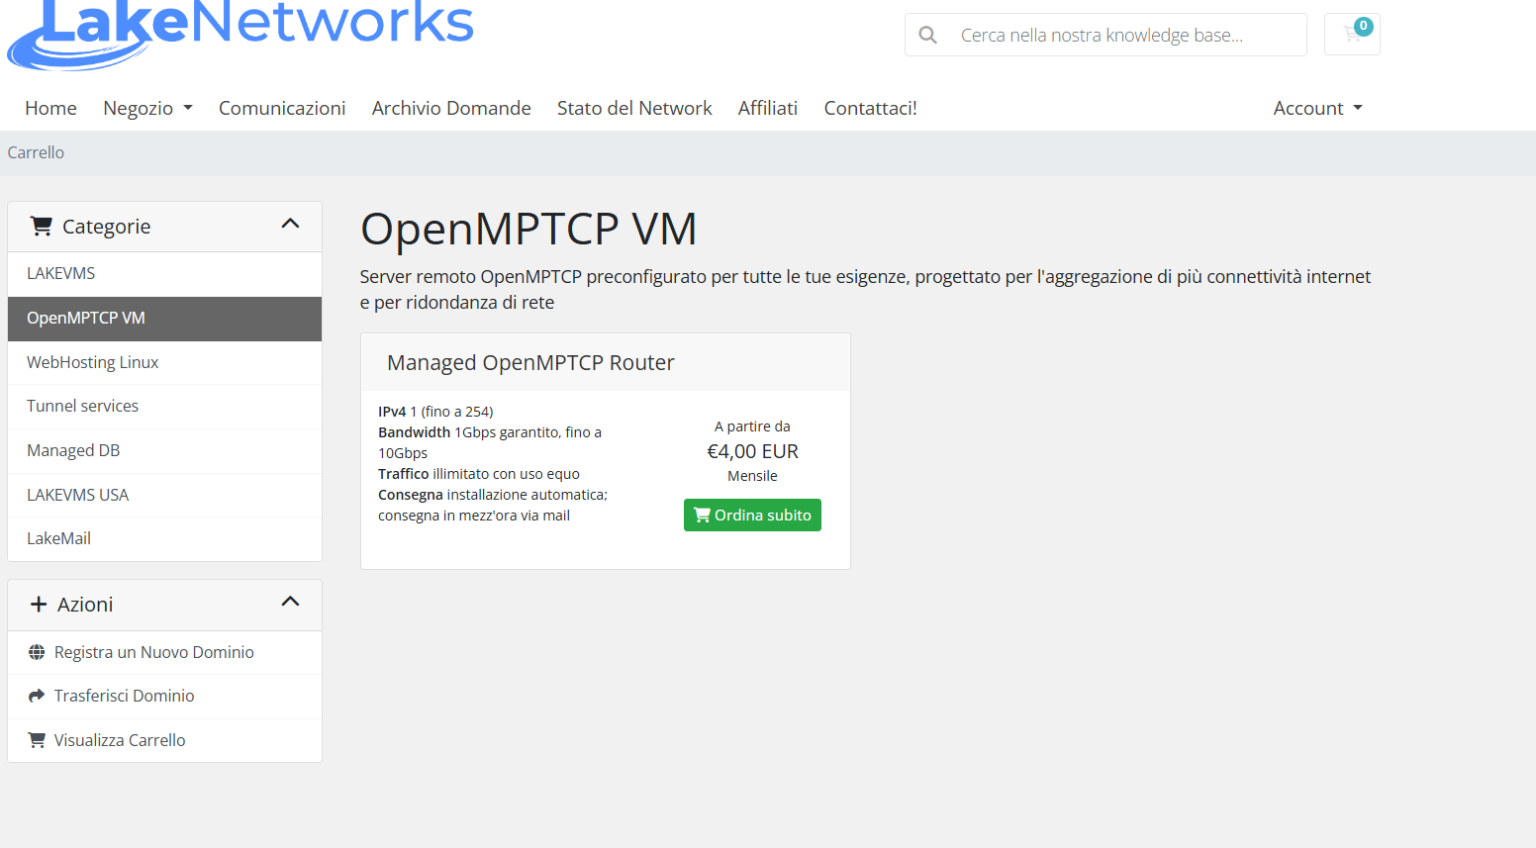Select the LAKEVMS category
The width and height of the screenshot is (1536, 848).
pyautogui.click(x=165, y=274)
